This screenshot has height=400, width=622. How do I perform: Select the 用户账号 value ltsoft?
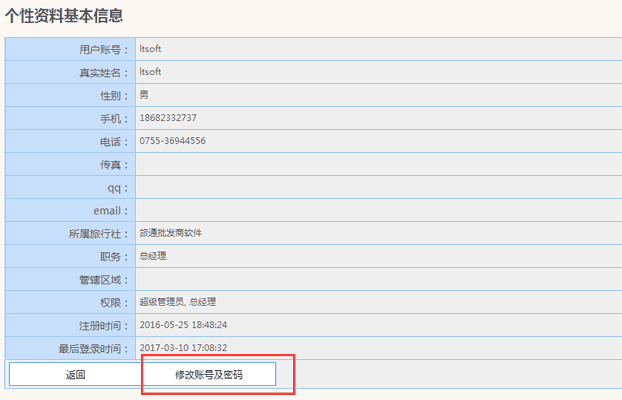[150, 48]
